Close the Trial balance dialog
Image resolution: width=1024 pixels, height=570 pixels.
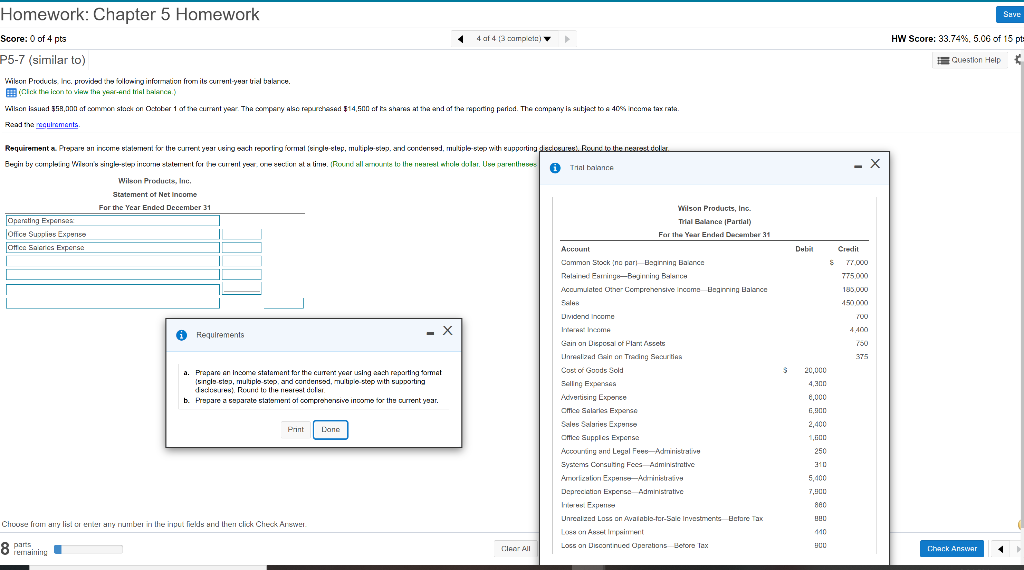point(875,164)
